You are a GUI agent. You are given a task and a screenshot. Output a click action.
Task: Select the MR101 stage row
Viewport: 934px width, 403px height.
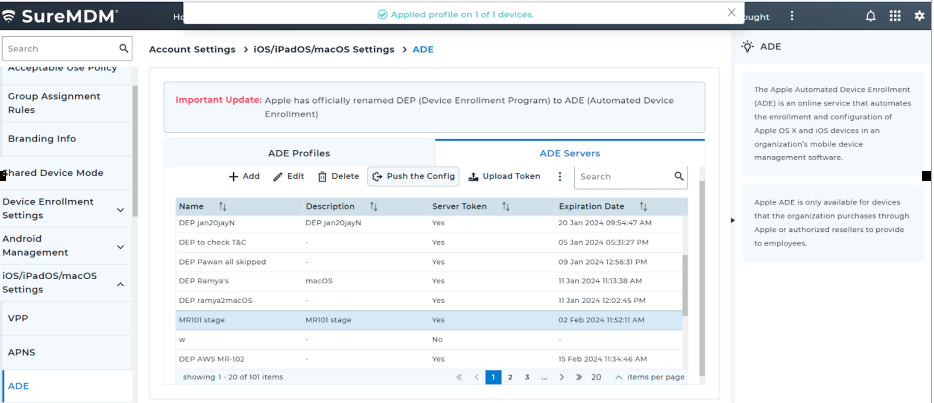tap(429, 320)
